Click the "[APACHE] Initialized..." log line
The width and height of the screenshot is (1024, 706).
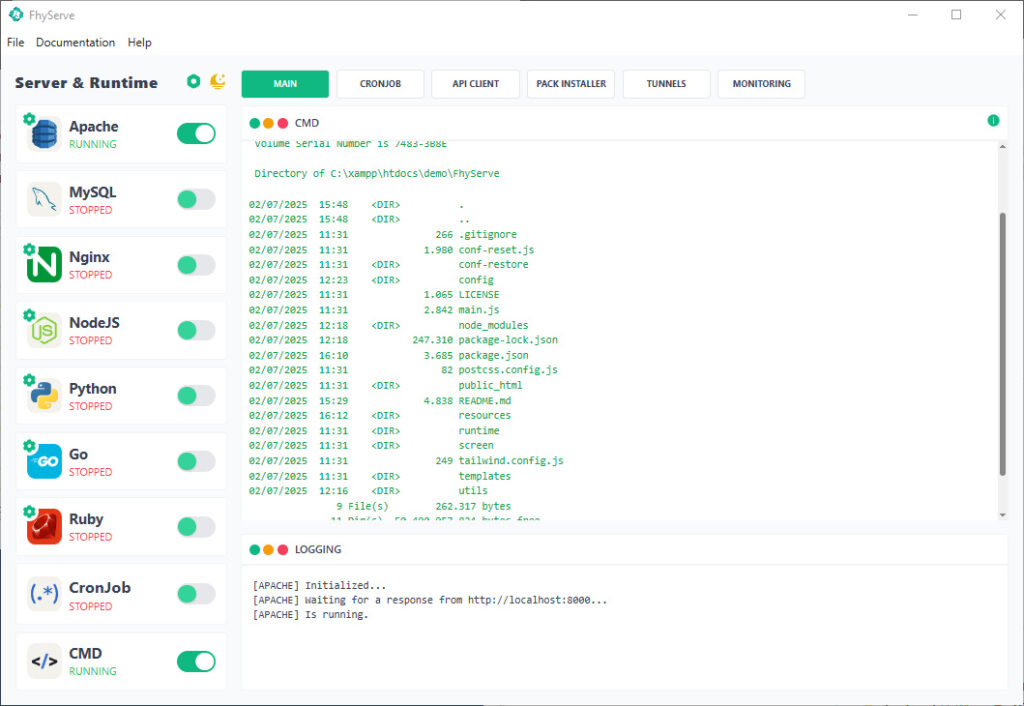point(319,585)
